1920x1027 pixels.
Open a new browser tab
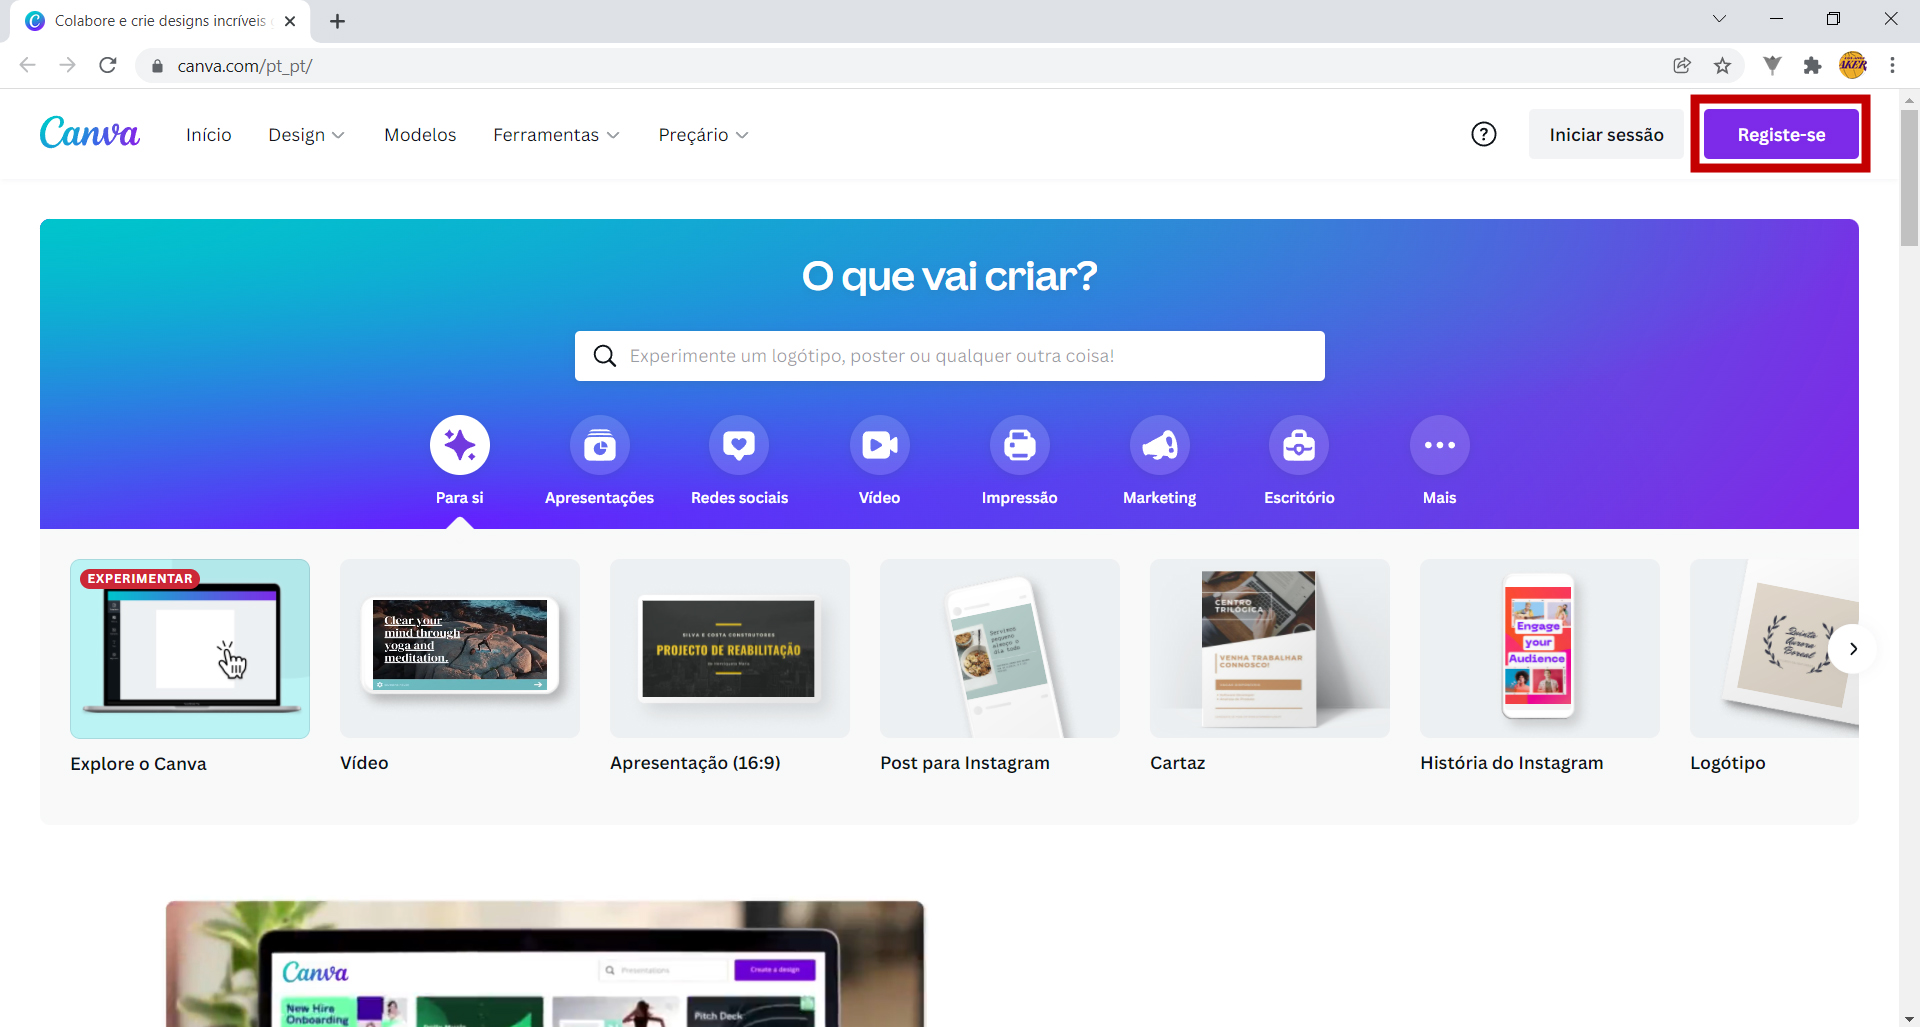tap(338, 21)
